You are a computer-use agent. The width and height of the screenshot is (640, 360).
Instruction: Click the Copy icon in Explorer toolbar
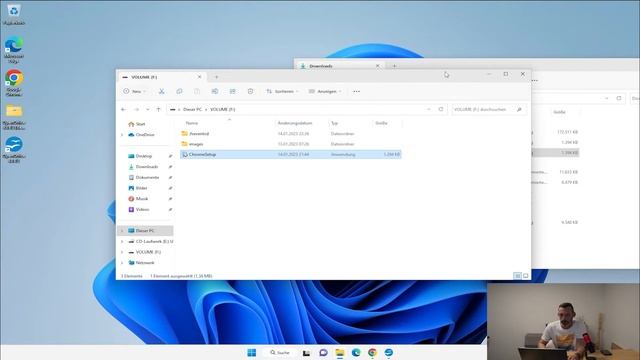point(179,91)
